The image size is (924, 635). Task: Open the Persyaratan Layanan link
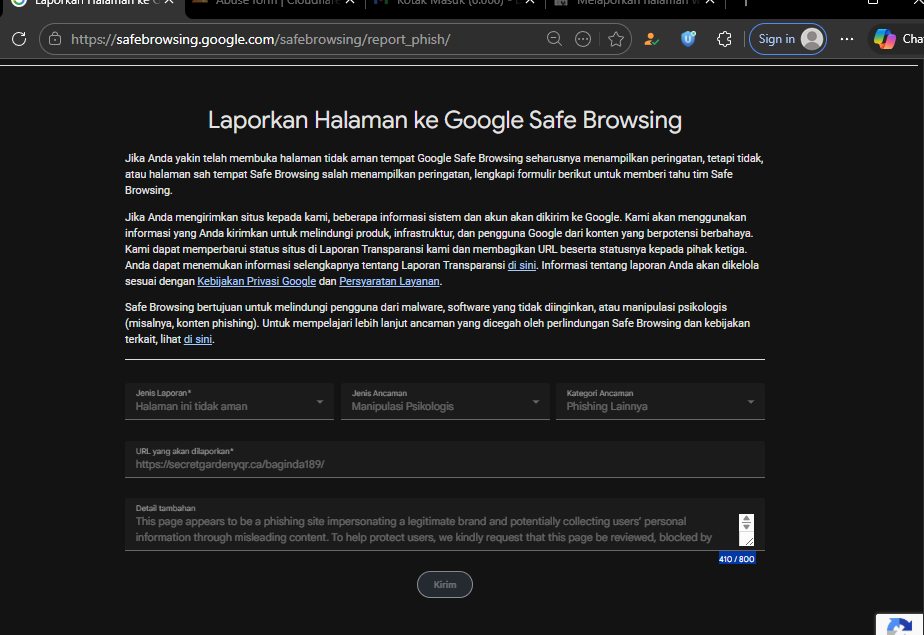[389, 281]
